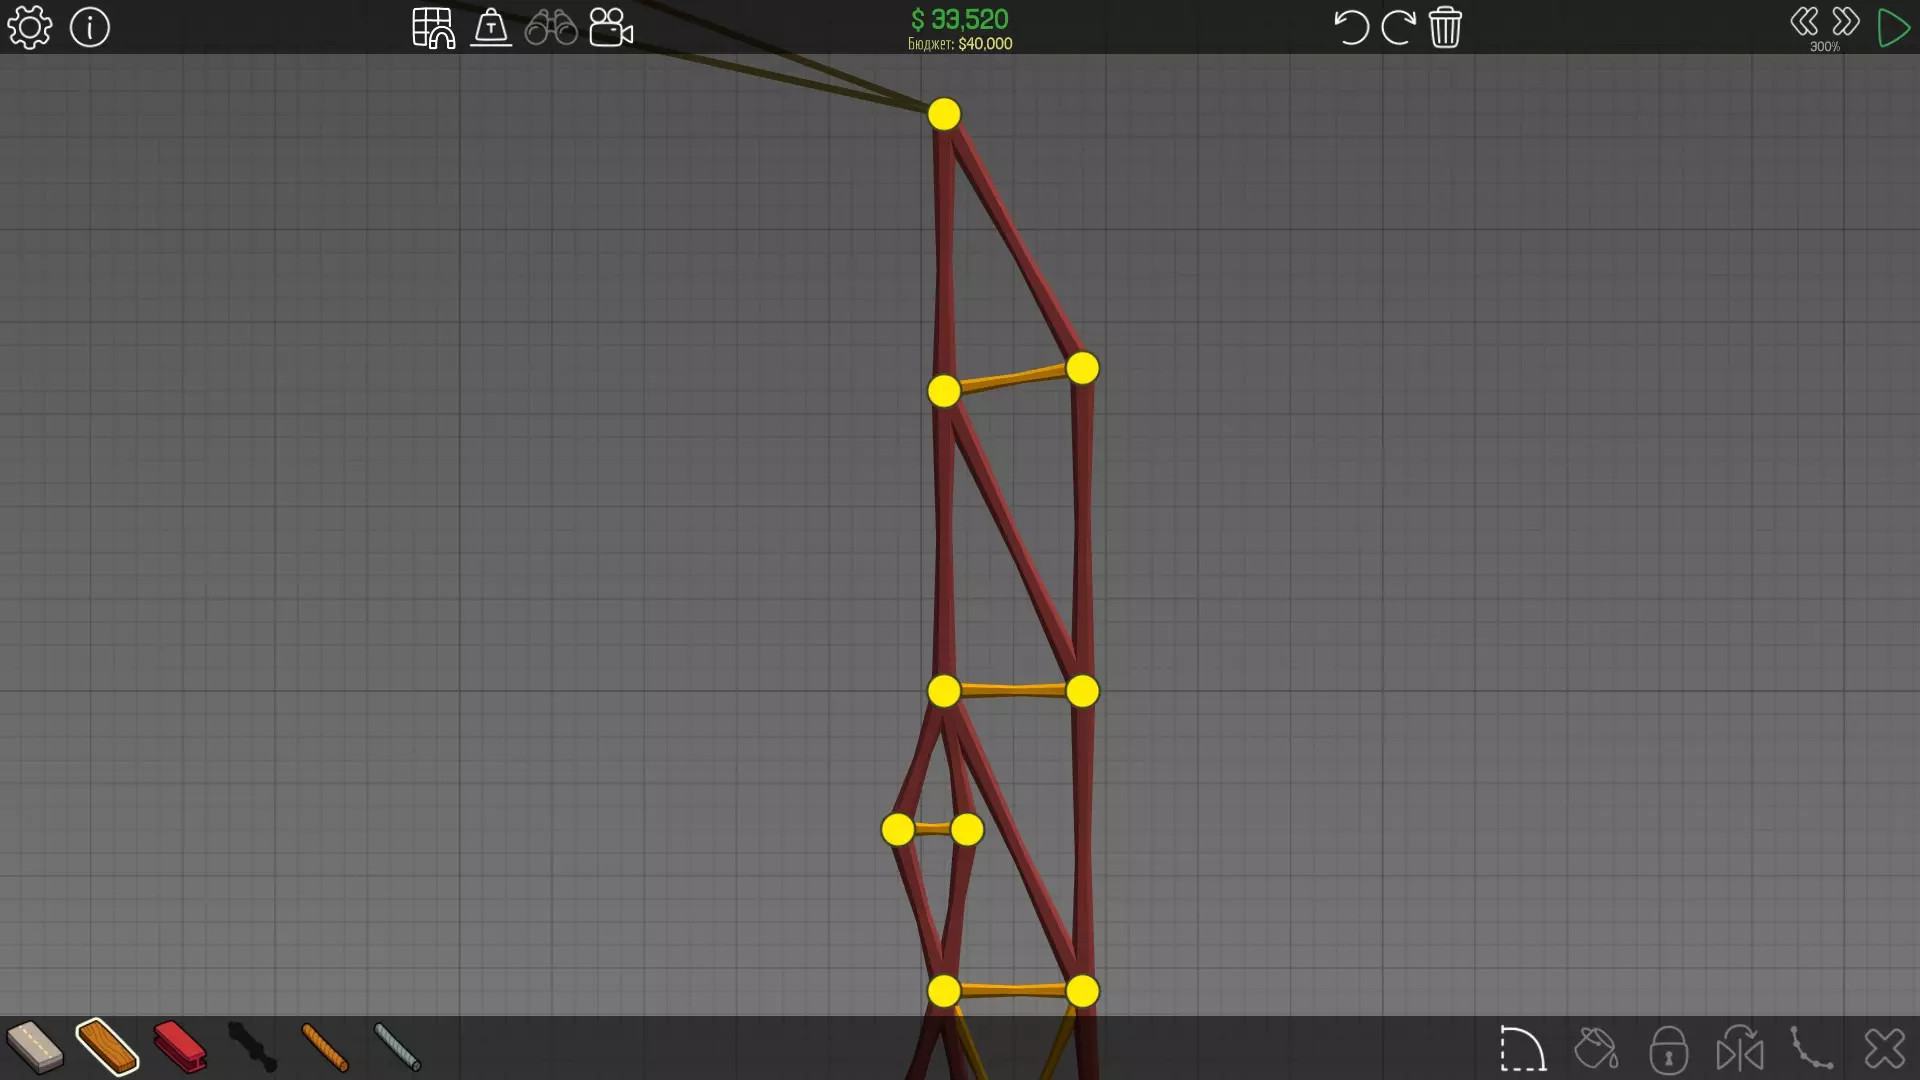Increase simulation speed with right arrows
Image resolution: width=1920 pixels, height=1080 pixels.
coord(1846,22)
